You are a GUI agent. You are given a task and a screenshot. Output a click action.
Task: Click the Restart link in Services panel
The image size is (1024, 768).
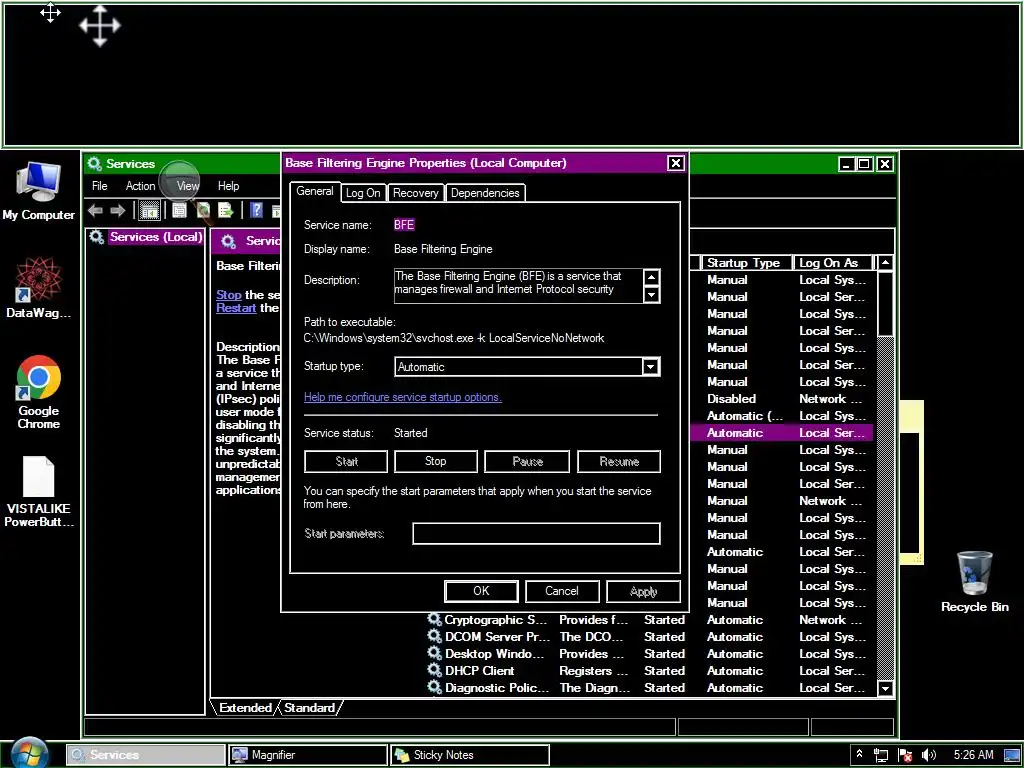236,308
